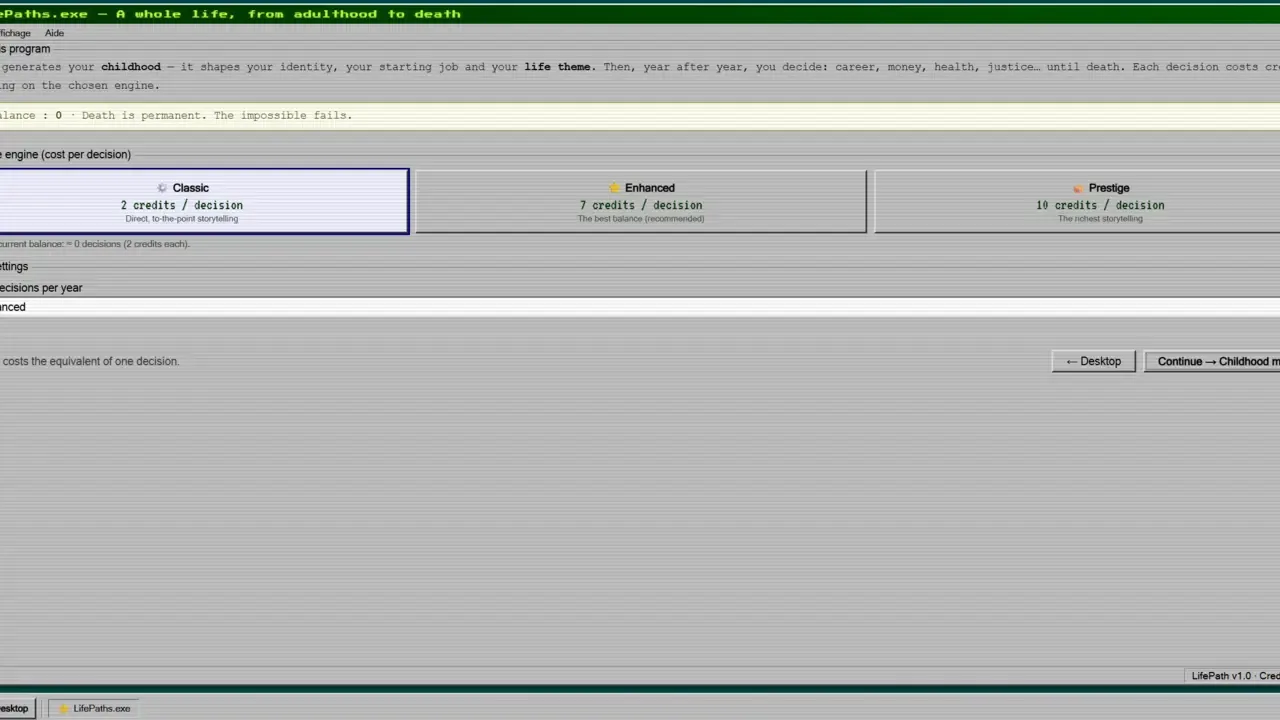Click the balance notice banner

(x=640, y=116)
